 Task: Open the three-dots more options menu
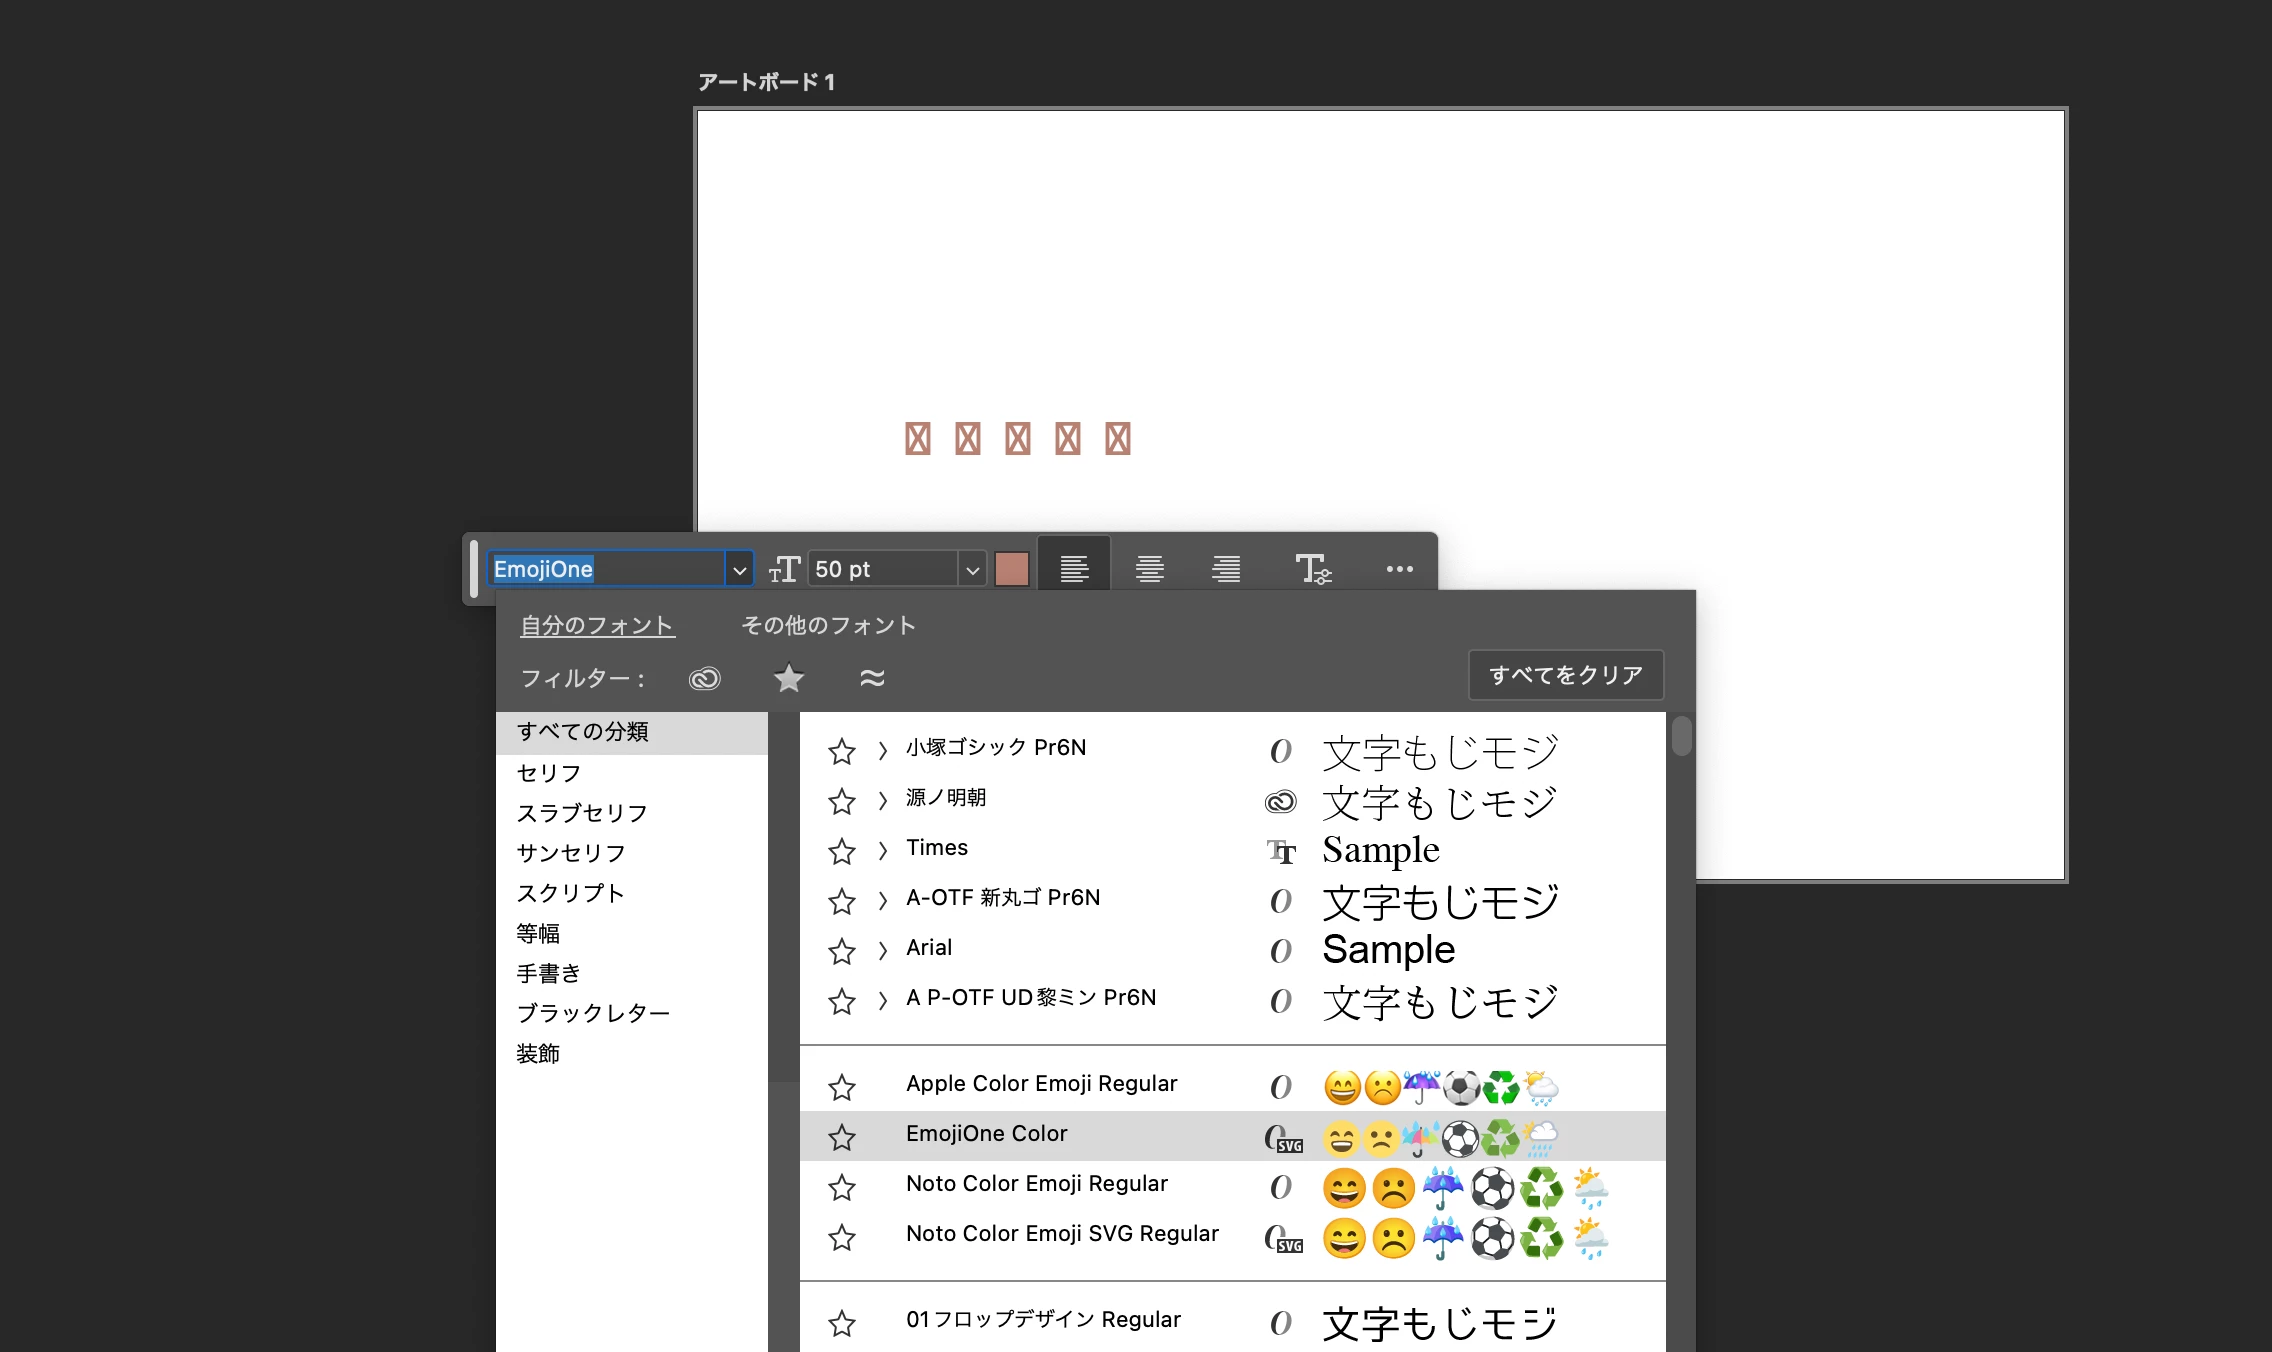pyautogui.click(x=1399, y=569)
